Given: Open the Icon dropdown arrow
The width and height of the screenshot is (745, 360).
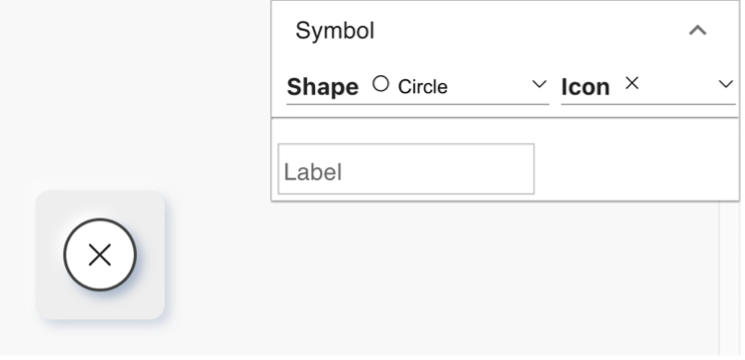Looking at the screenshot, I should tap(726, 85).
